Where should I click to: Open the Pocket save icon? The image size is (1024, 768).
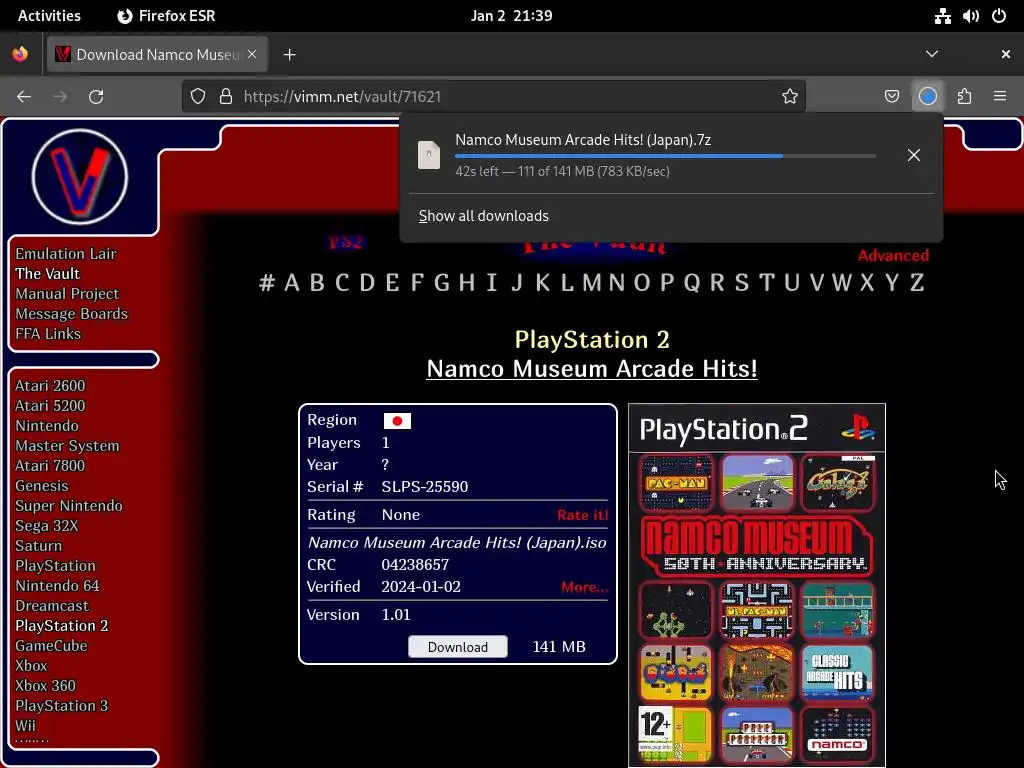pyautogui.click(x=891, y=97)
